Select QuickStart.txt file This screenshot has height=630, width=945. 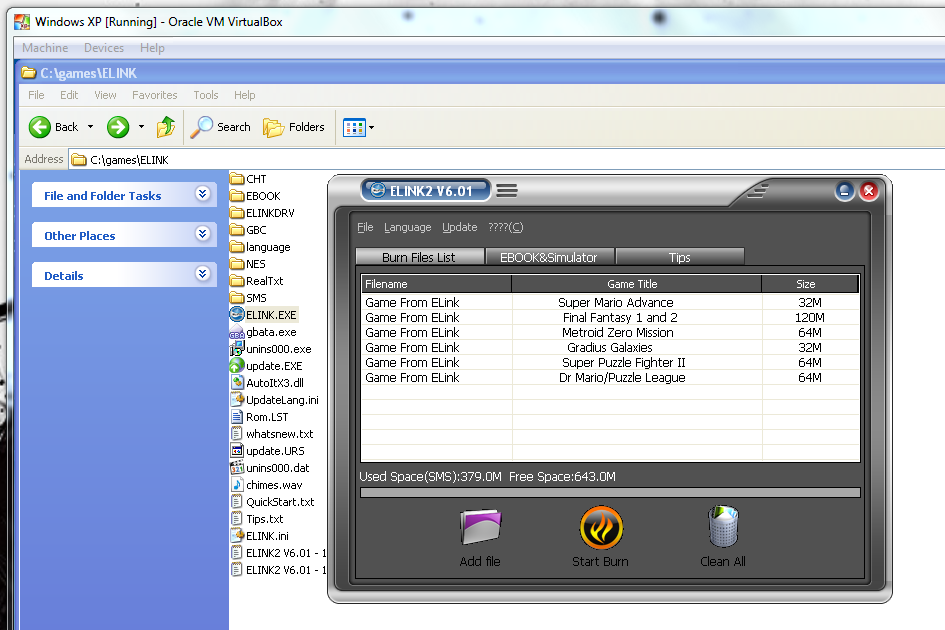pos(272,502)
